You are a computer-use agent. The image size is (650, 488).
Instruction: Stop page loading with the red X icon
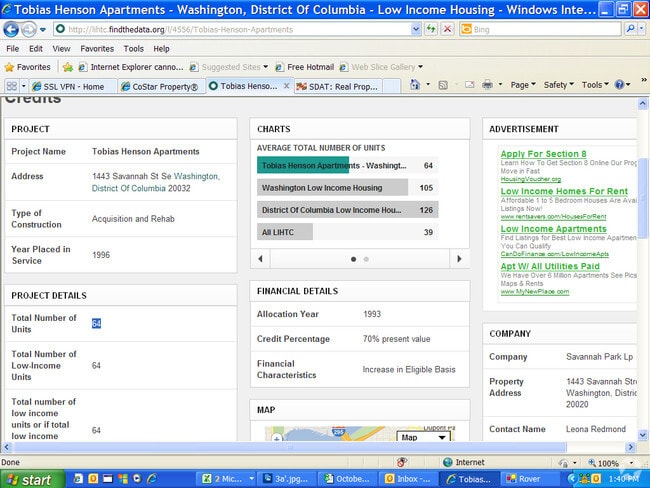pyautogui.click(x=446, y=30)
